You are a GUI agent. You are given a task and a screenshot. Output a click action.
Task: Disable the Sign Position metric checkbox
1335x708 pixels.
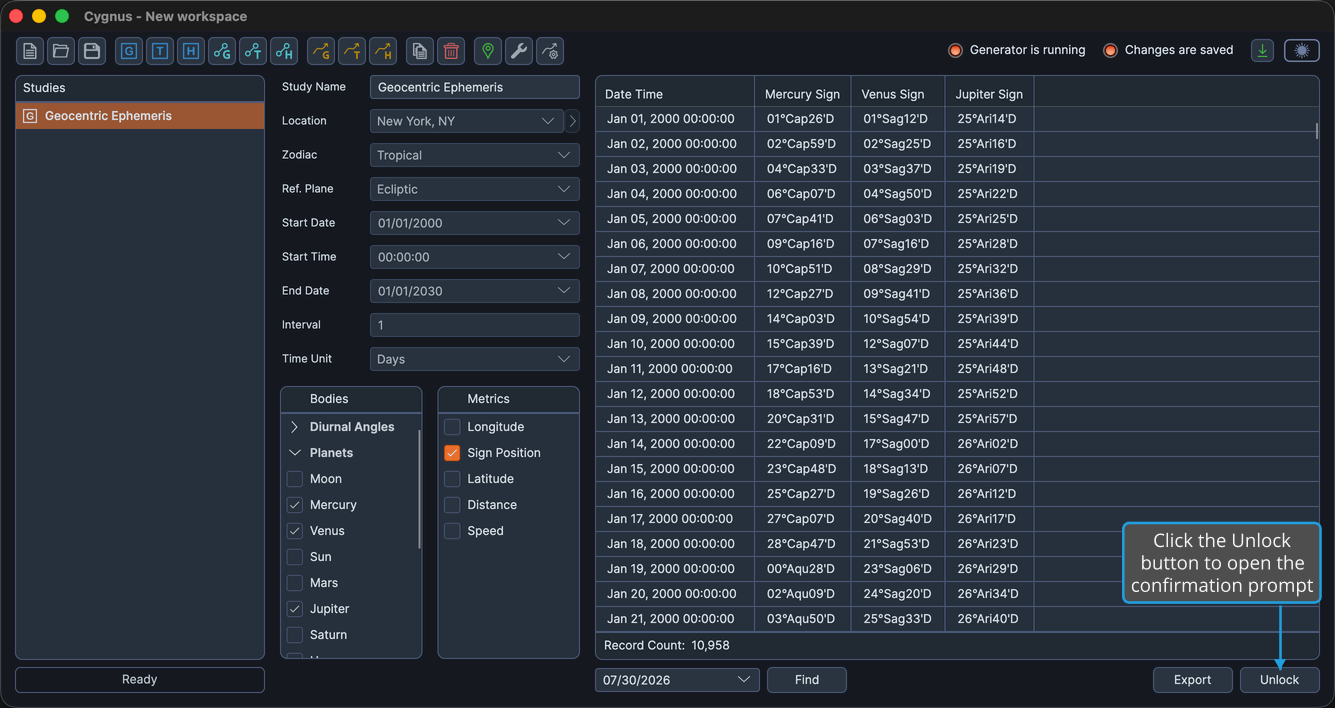tap(452, 453)
